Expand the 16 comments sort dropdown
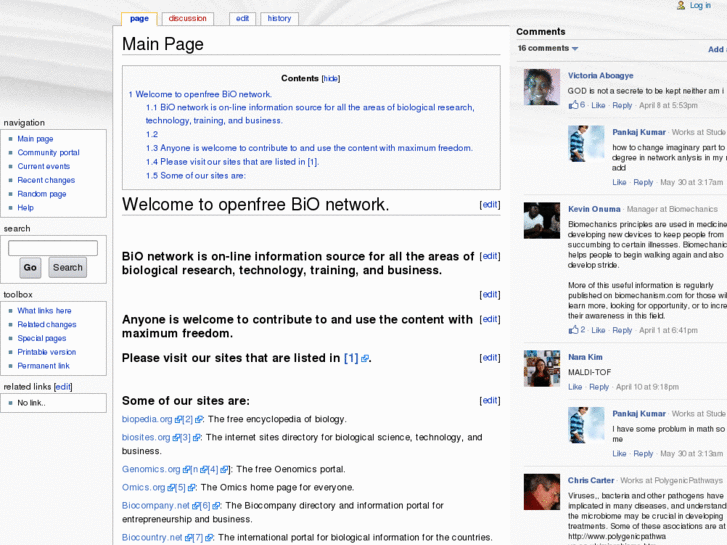This screenshot has height=545, width=727. click(548, 48)
